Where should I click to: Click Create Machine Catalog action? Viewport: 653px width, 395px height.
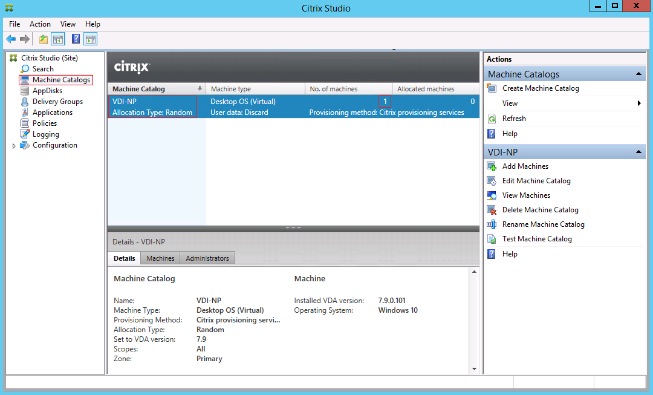point(541,88)
